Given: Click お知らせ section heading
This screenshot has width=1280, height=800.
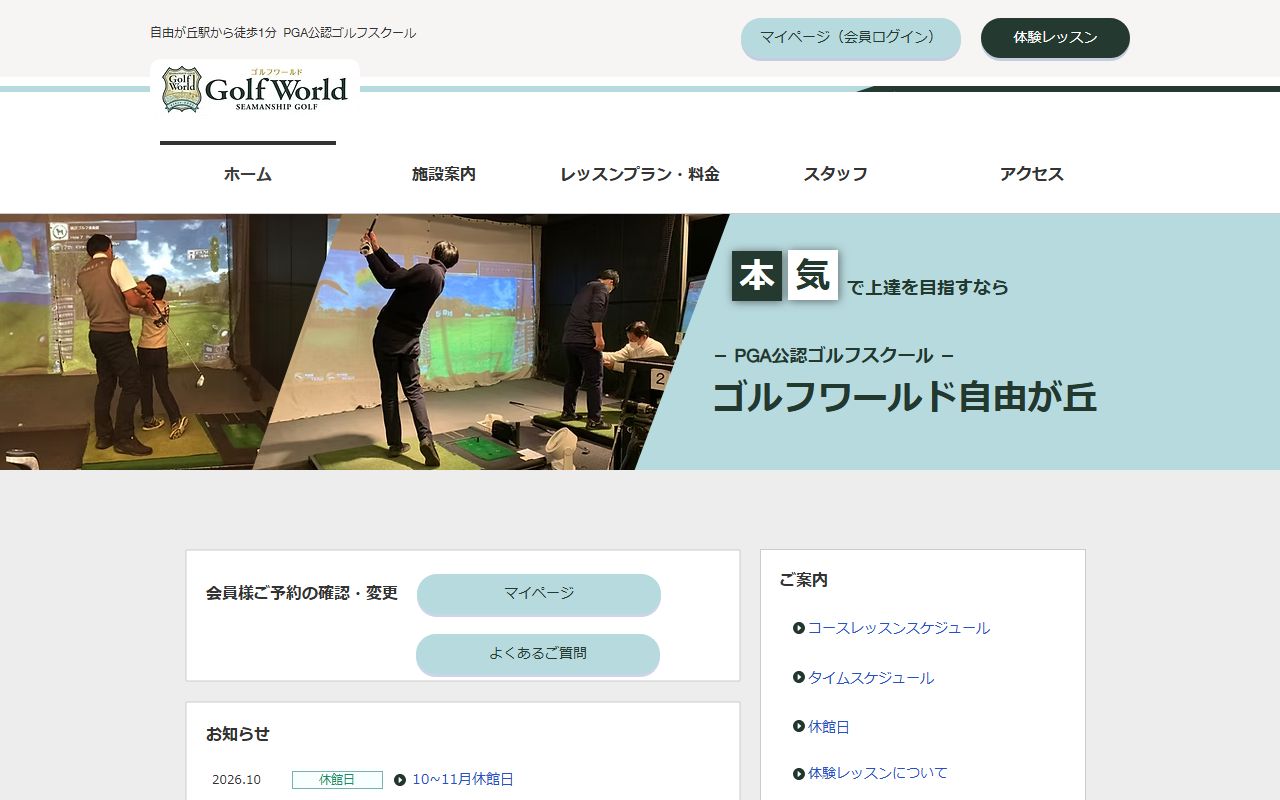Looking at the screenshot, I should click(x=238, y=734).
